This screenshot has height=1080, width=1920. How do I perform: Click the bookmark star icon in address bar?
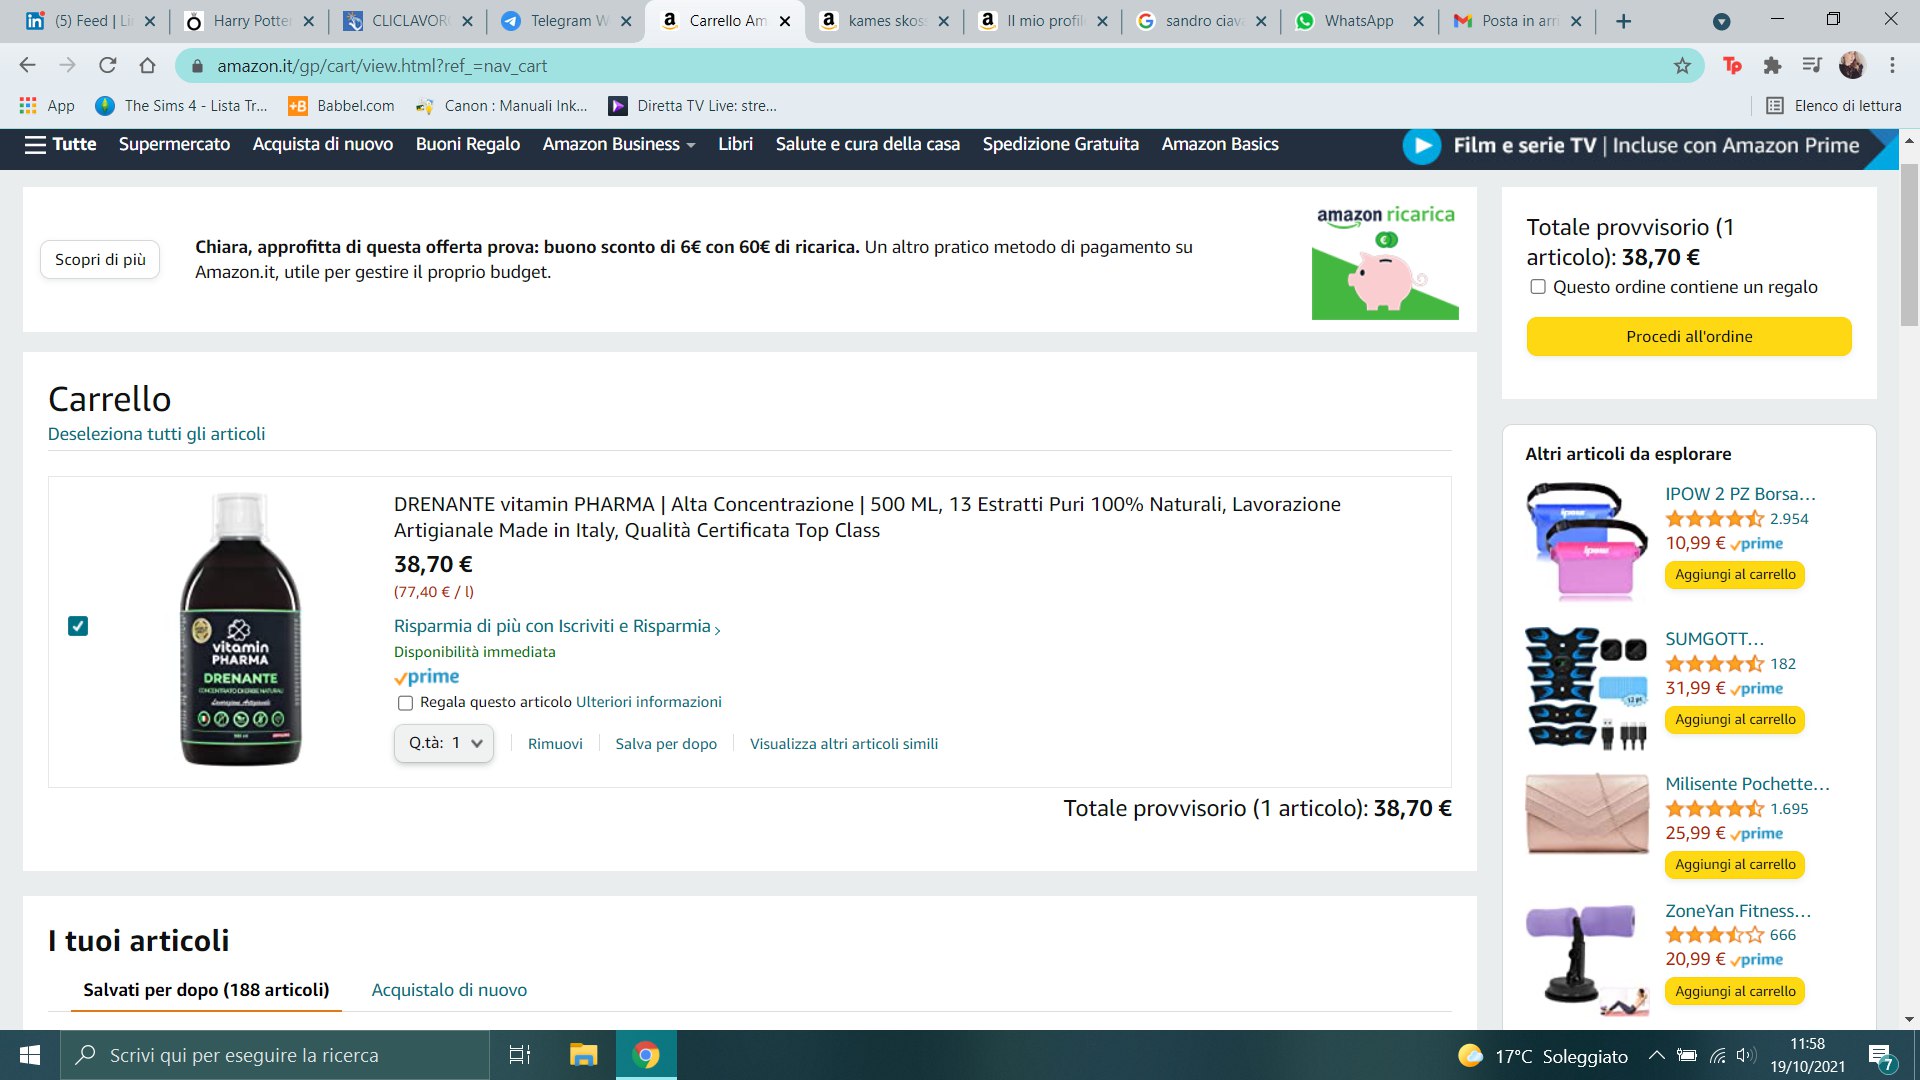(1682, 66)
